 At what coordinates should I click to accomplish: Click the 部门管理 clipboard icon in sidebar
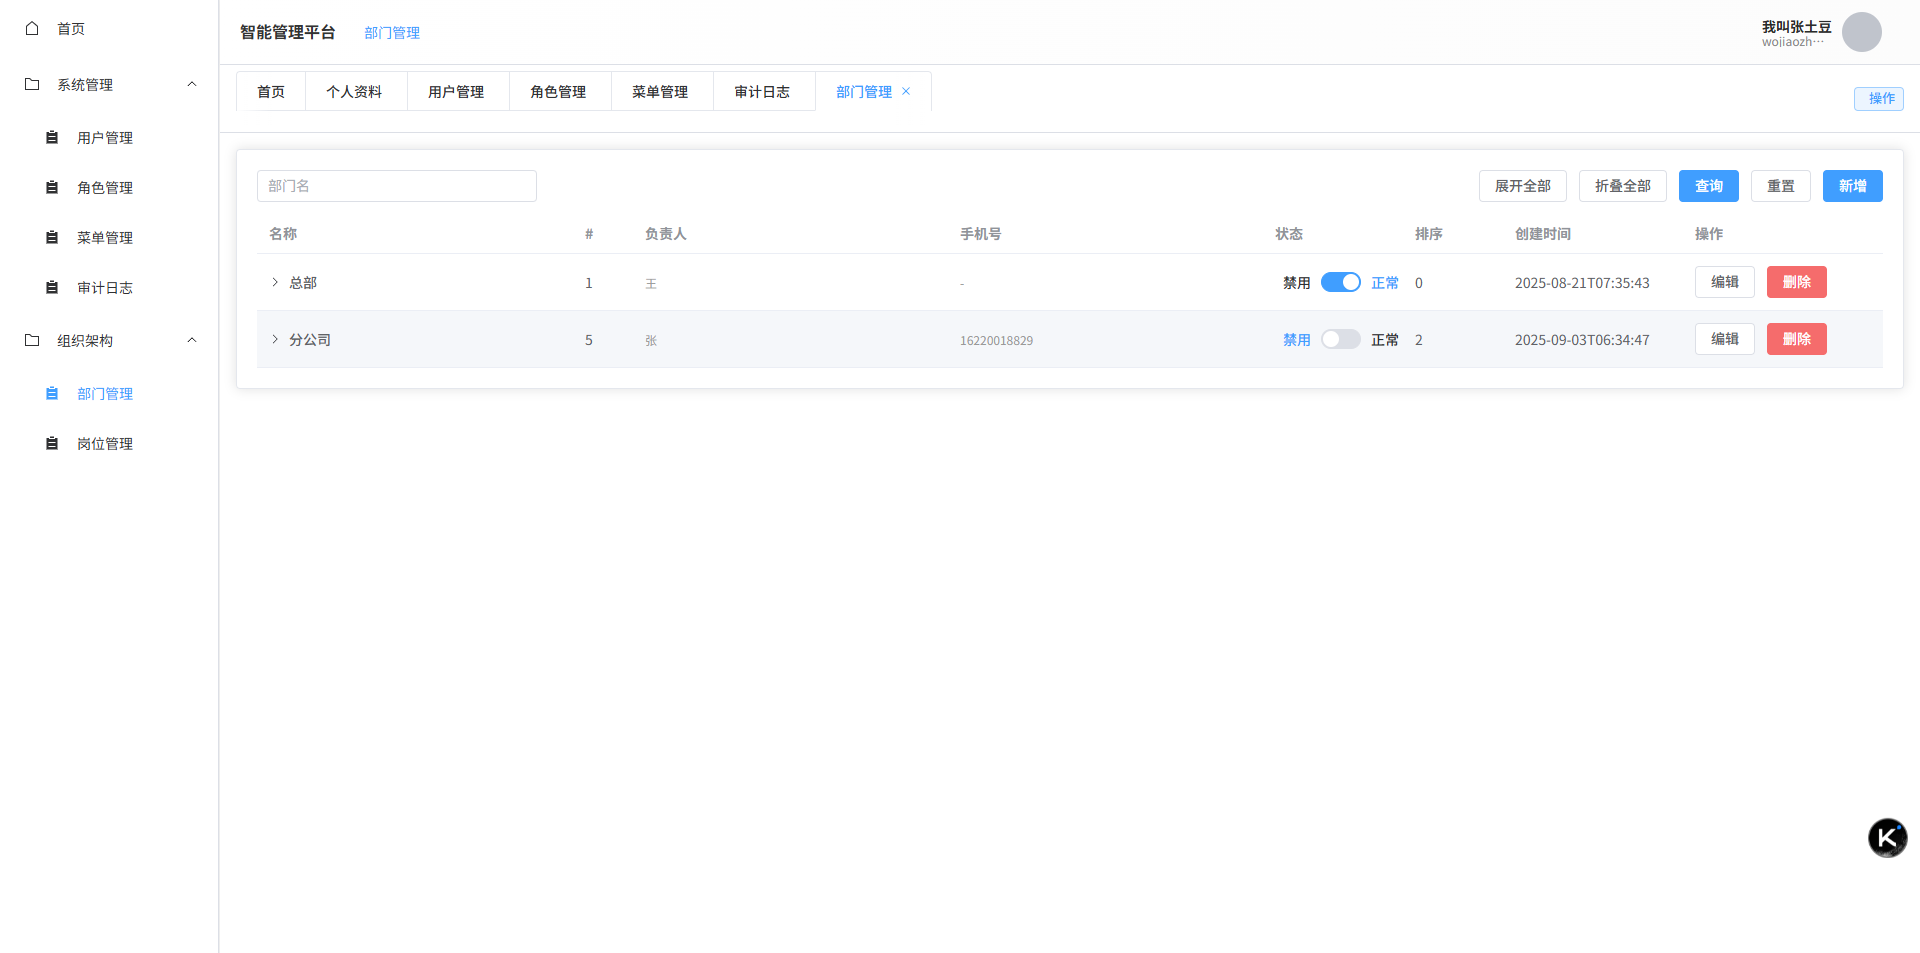52,393
